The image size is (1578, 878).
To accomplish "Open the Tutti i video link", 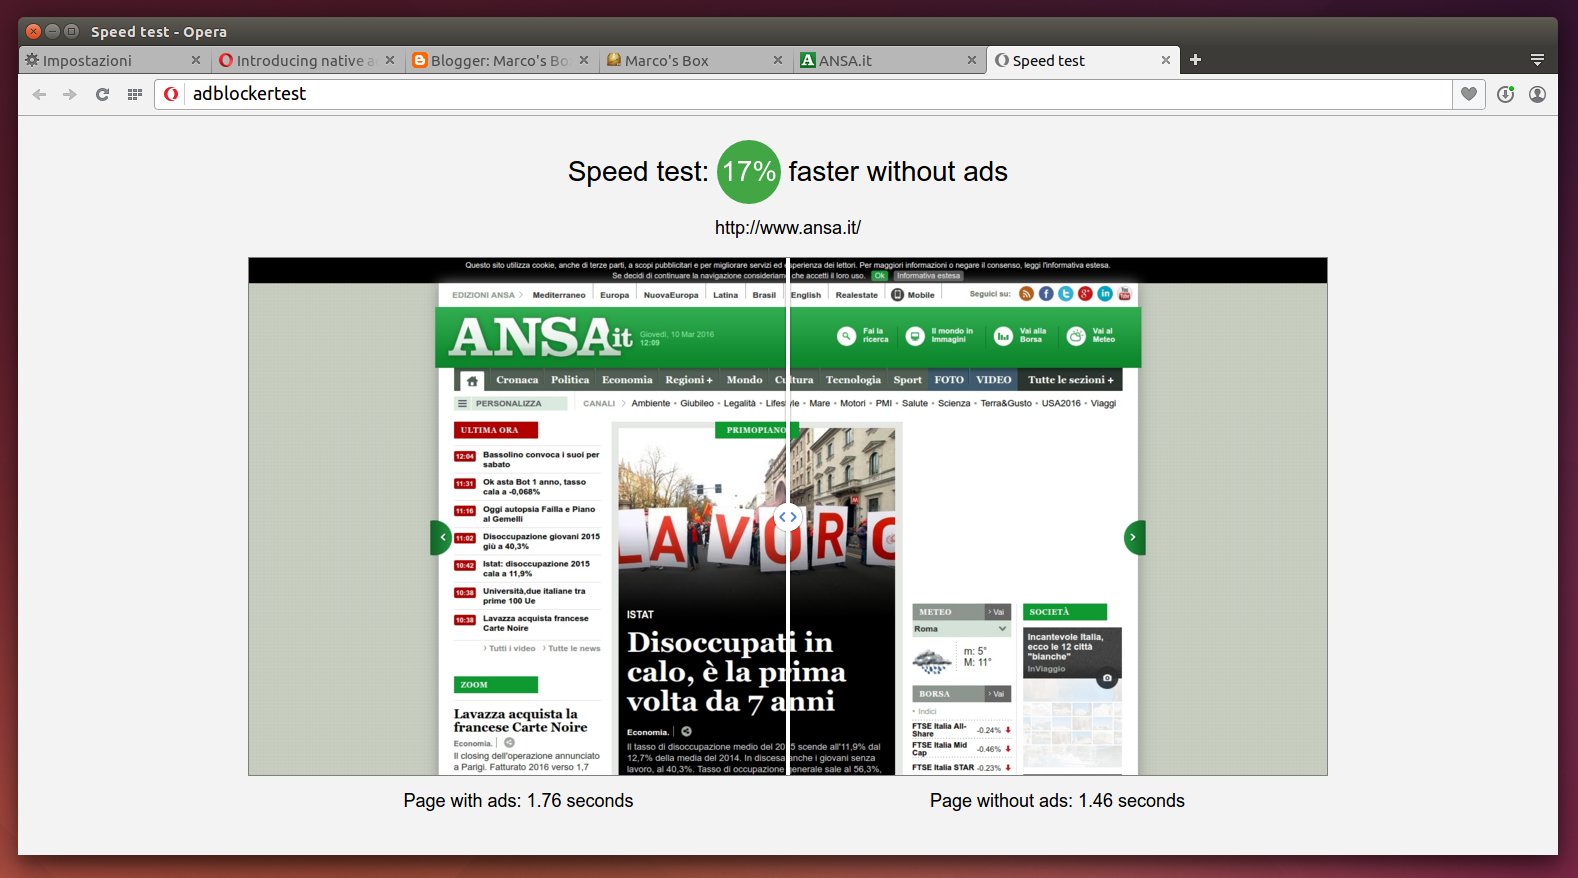I will coord(510,649).
